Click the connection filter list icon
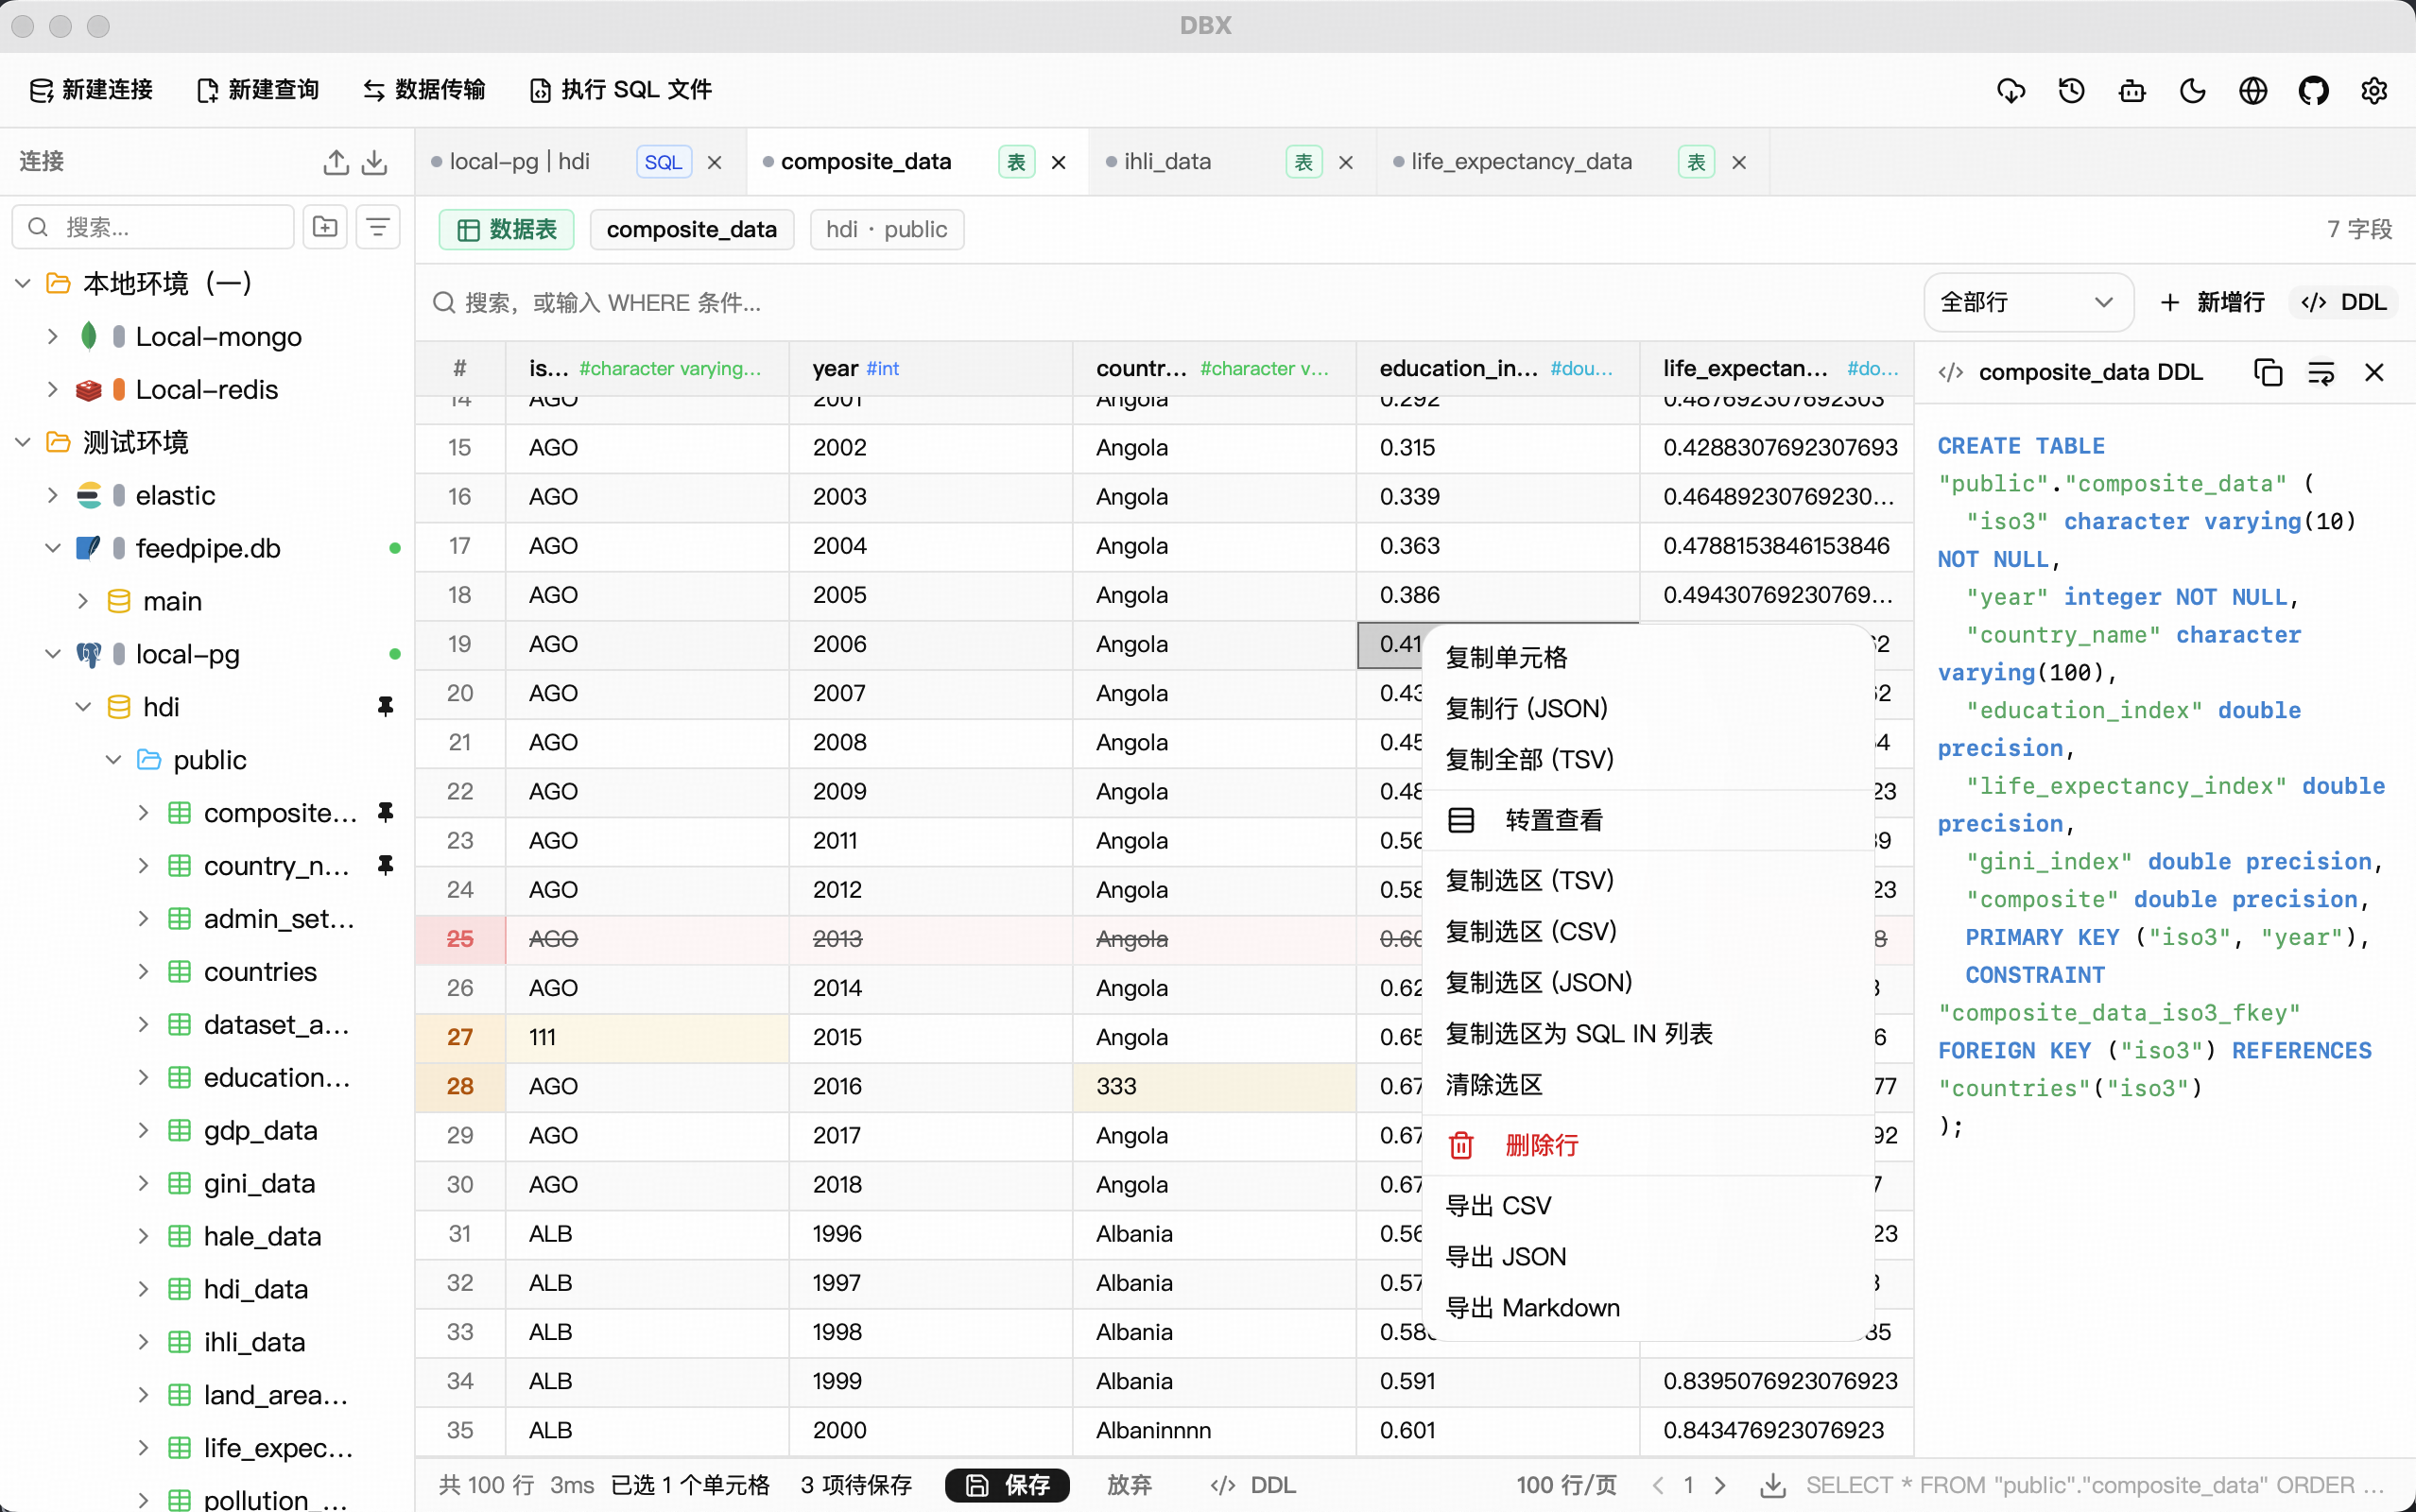The height and width of the screenshot is (1512, 2416). pos(378,227)
